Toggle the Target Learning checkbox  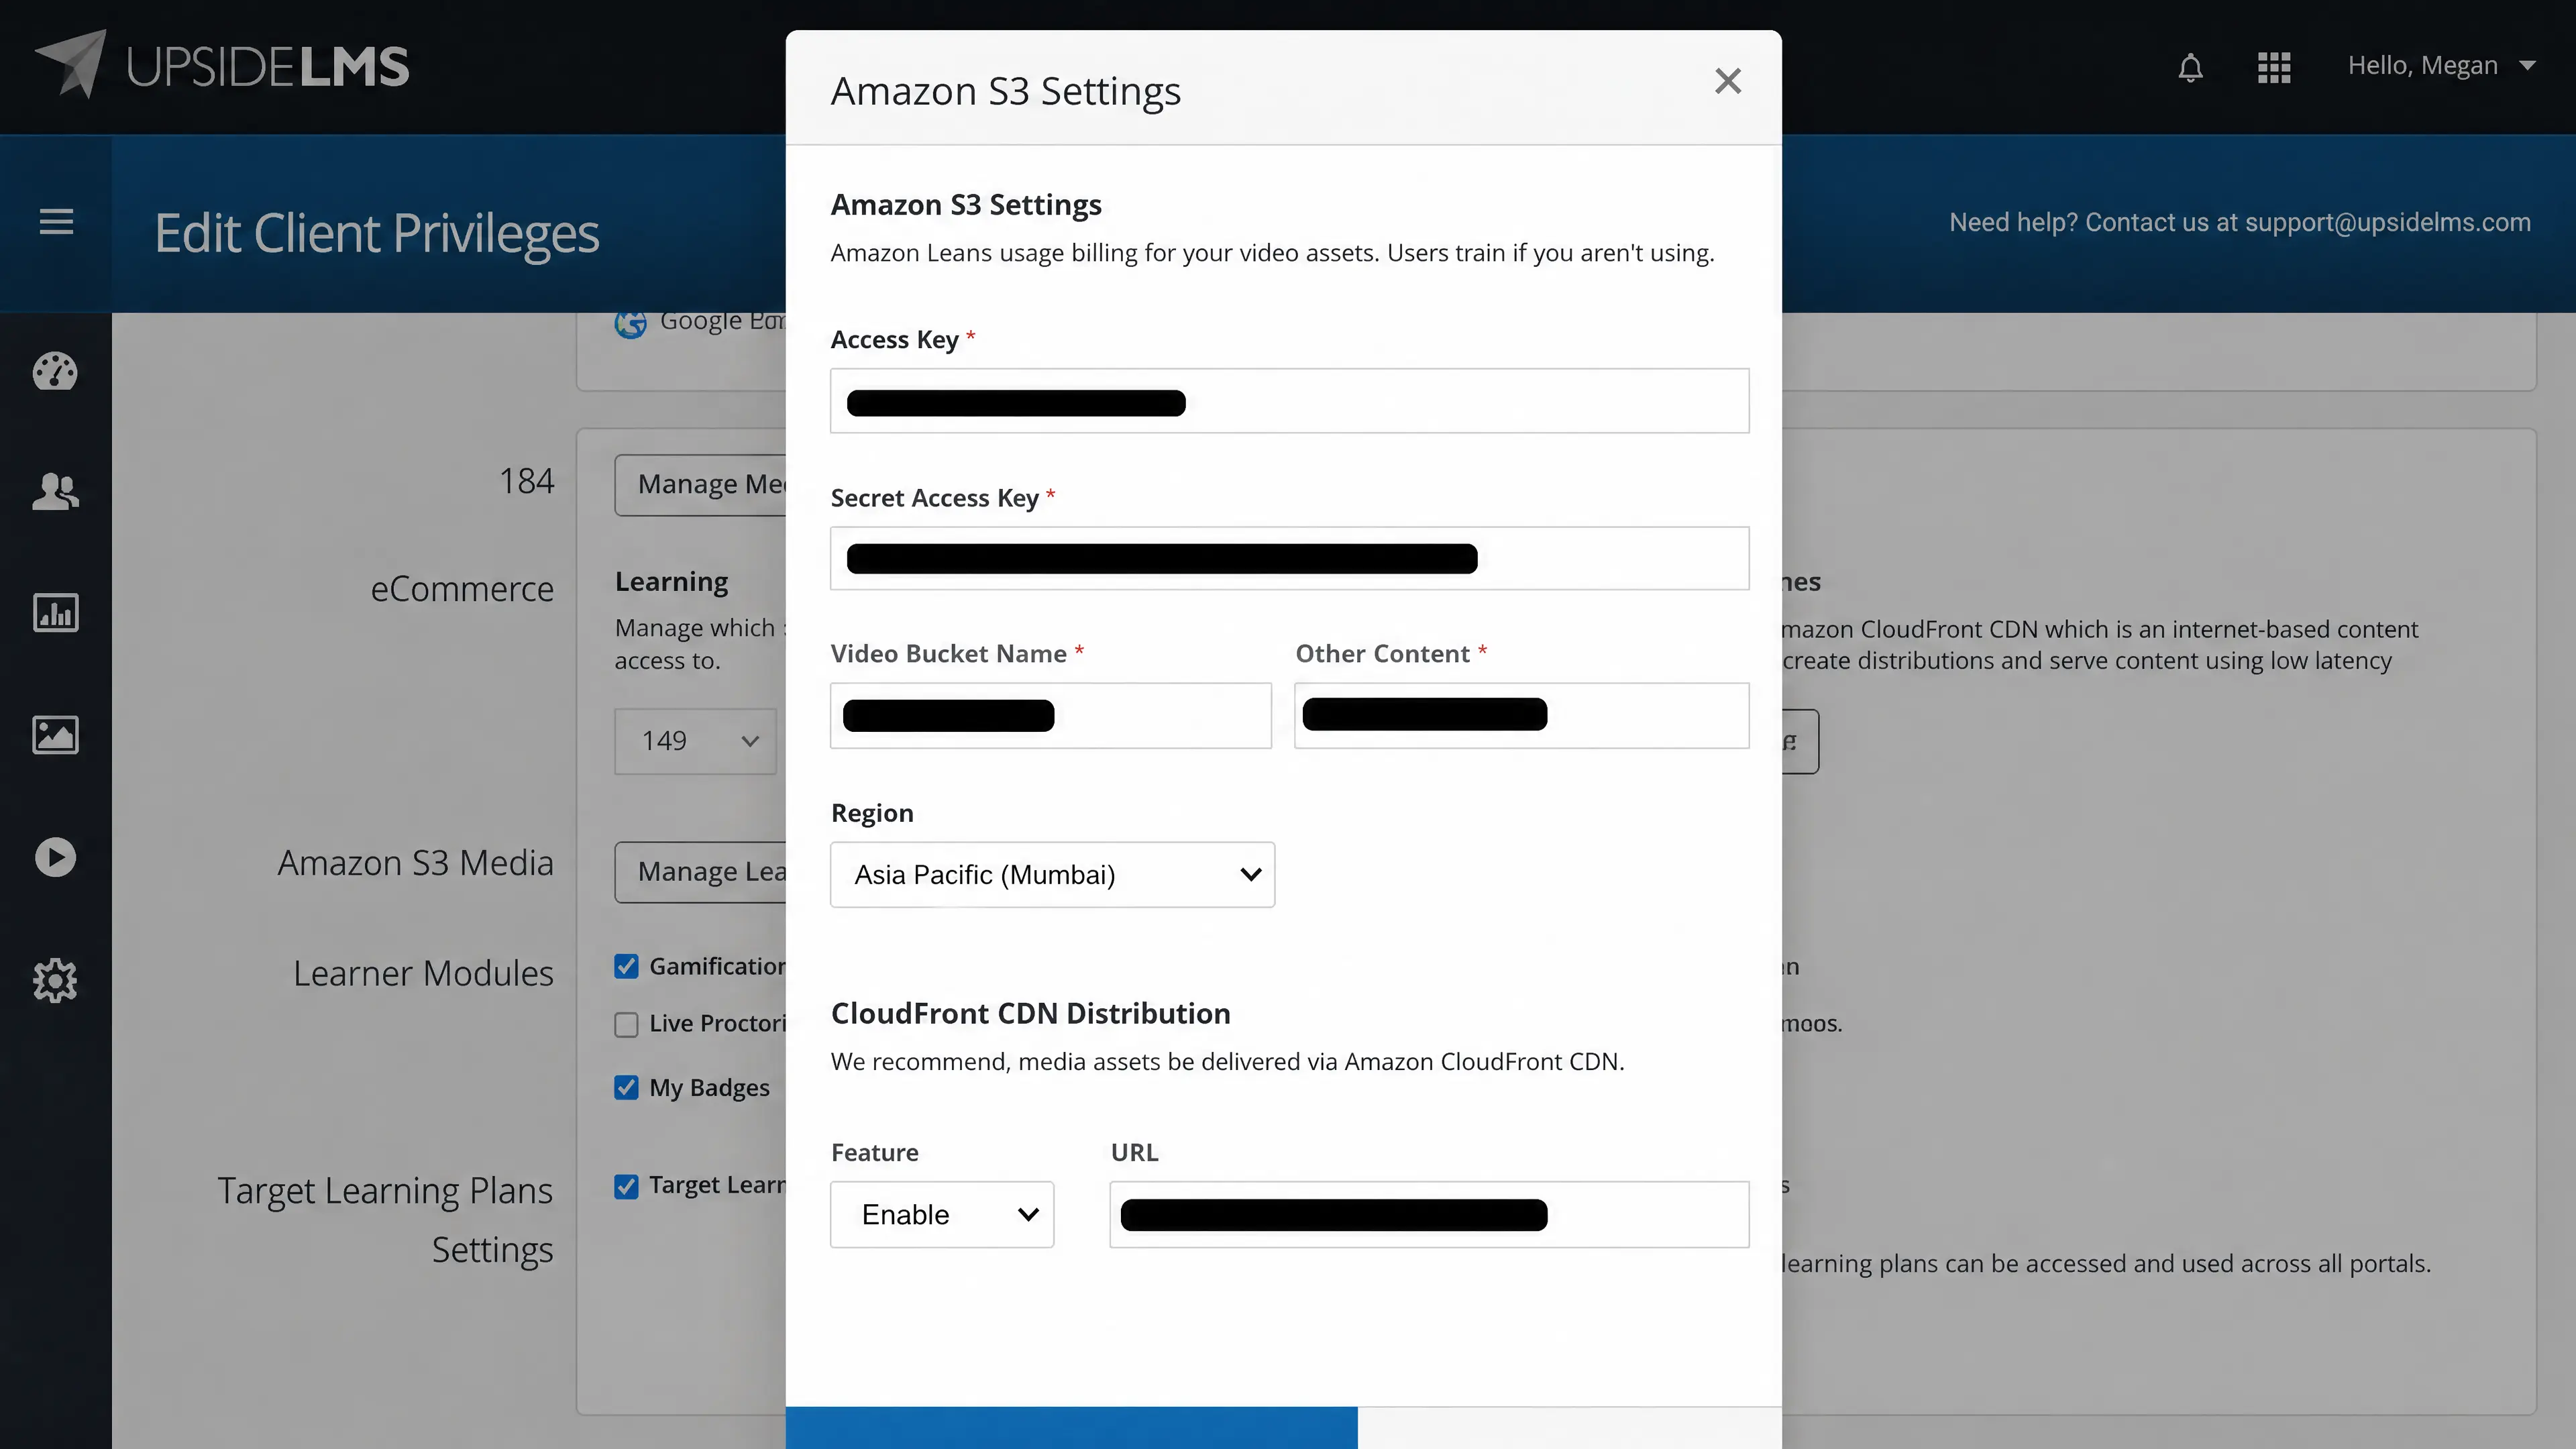pyautogui.click(x=626, y=1187)
